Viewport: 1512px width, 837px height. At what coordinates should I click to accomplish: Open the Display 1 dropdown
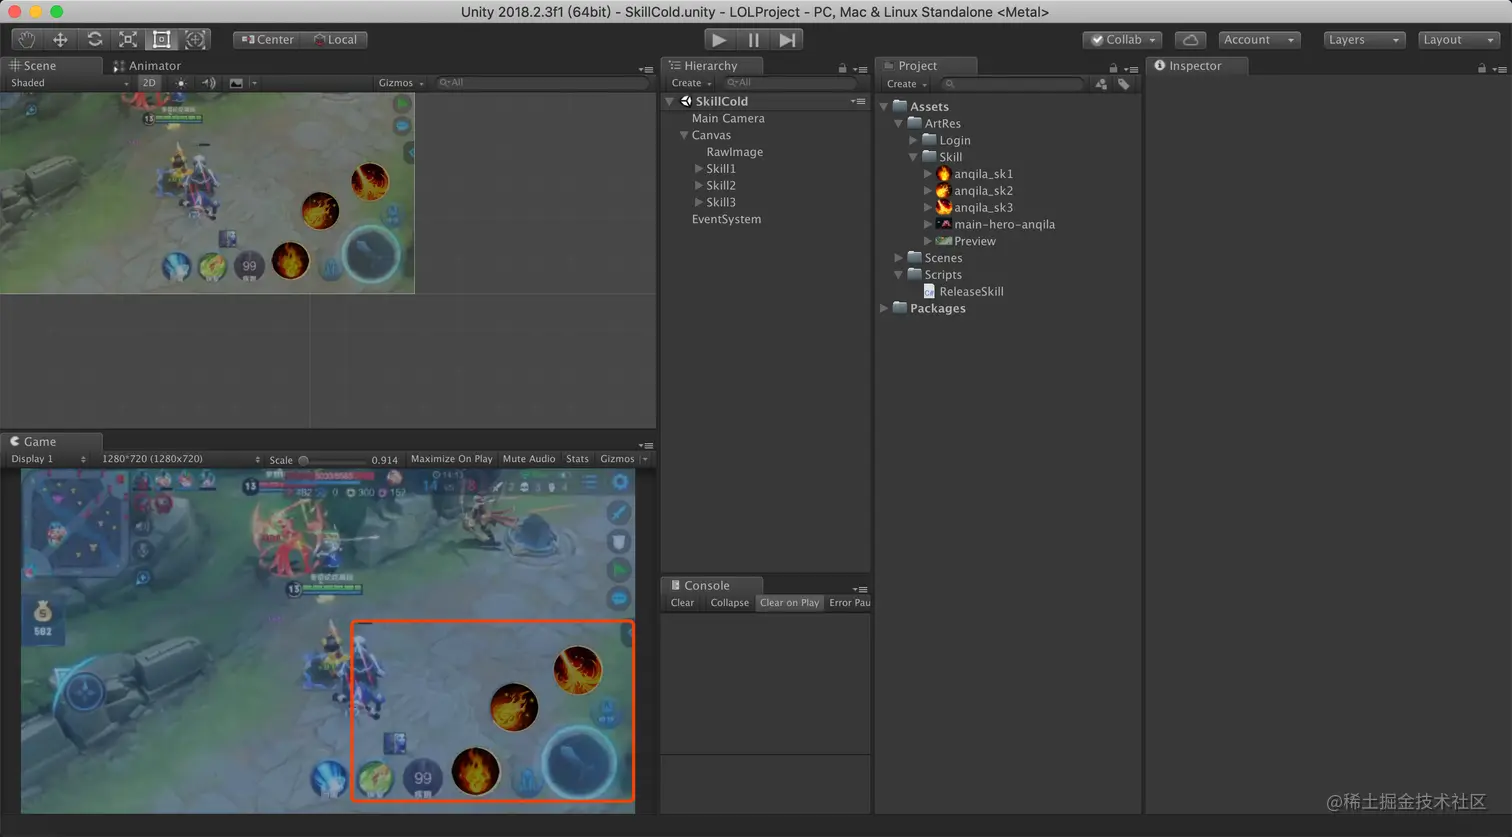[48, 459]
